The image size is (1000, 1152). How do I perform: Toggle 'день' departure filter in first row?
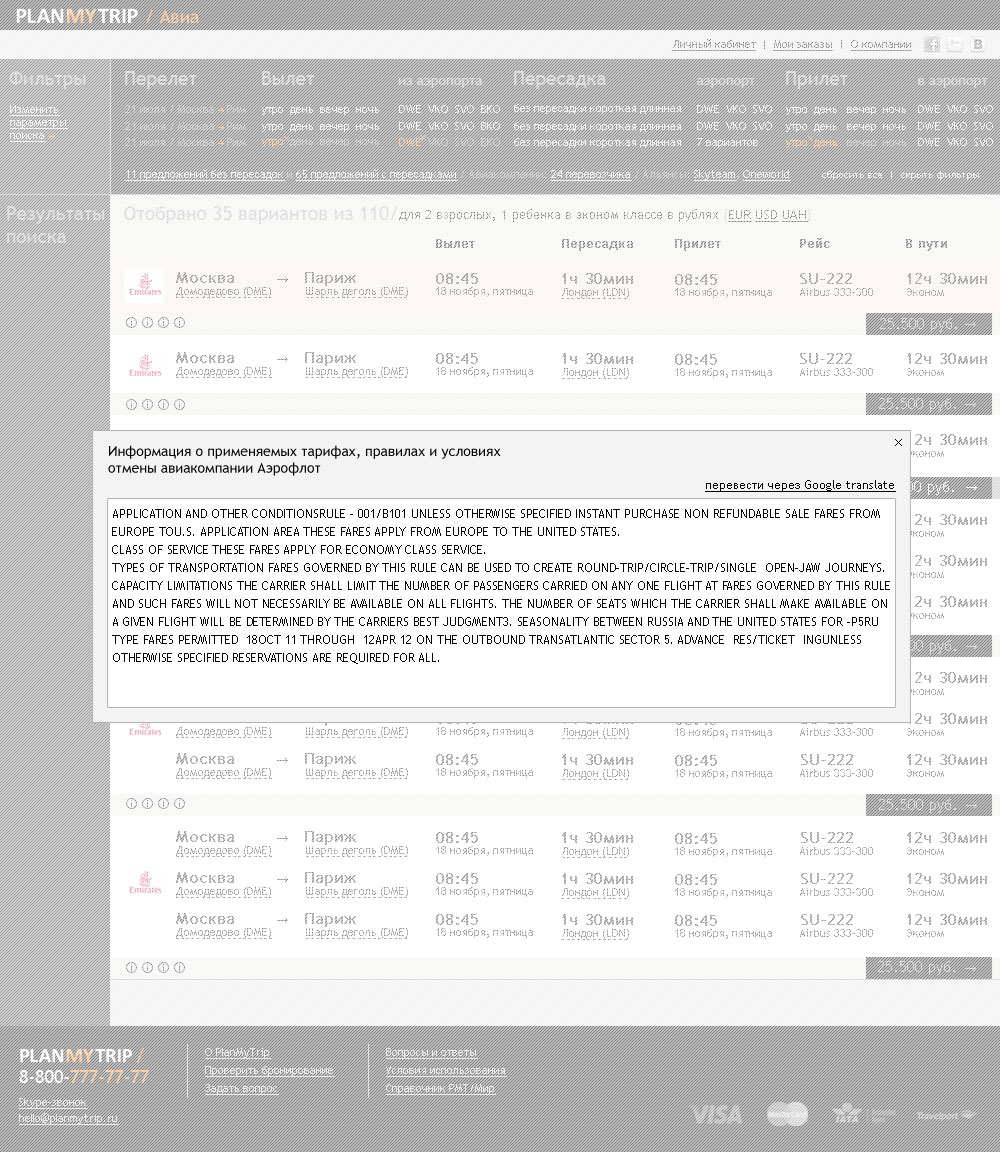click(301, 109)
